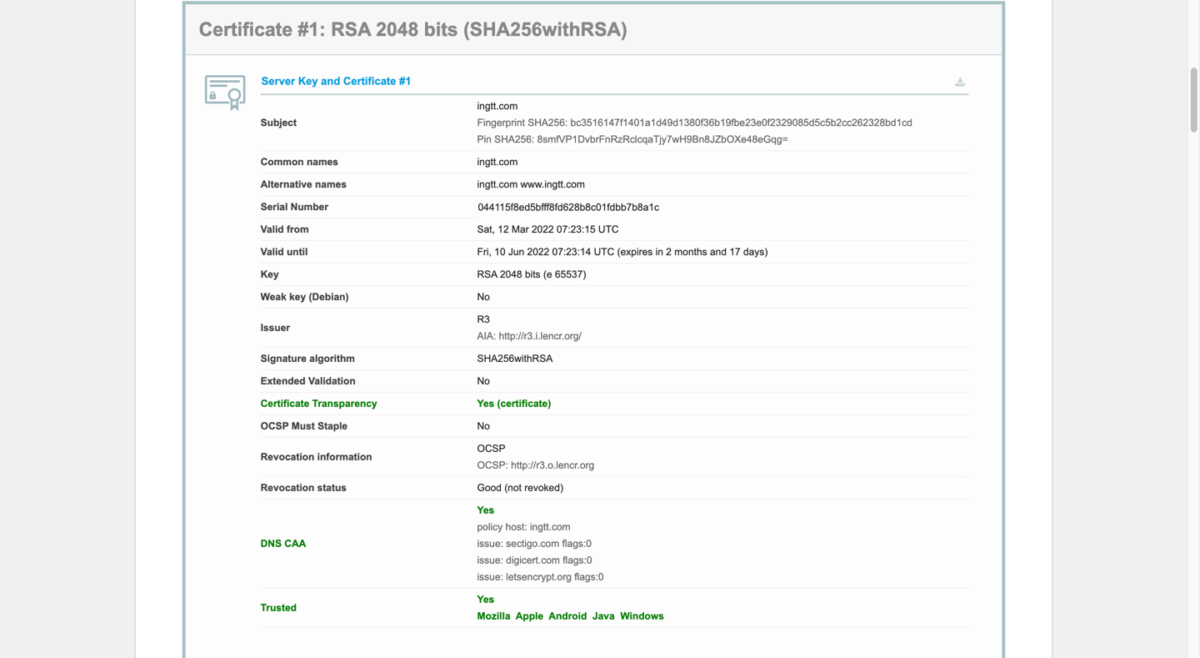
Task: Click the issue: digicert.com flags:0 line
Action: [534, 561]
